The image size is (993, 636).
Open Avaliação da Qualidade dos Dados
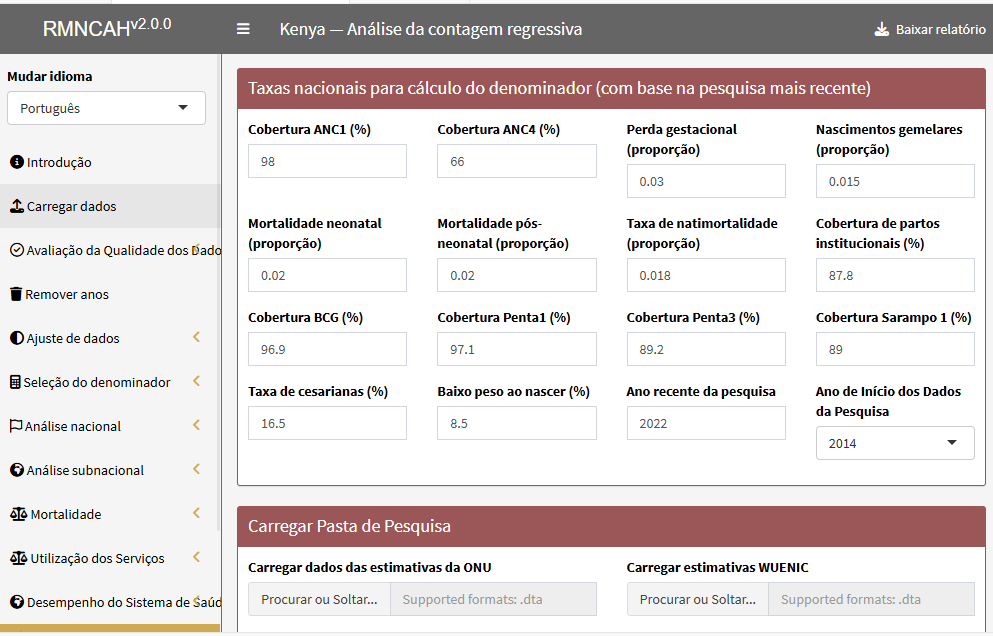(110, 250)
